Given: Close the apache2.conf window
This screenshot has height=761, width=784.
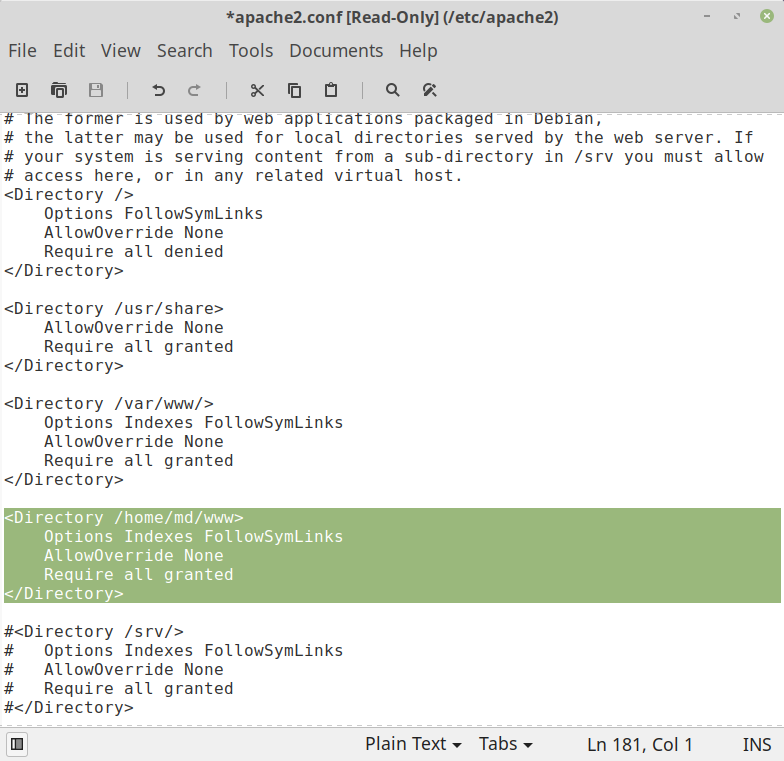Looking at the screenshot, I should point(766,16).
